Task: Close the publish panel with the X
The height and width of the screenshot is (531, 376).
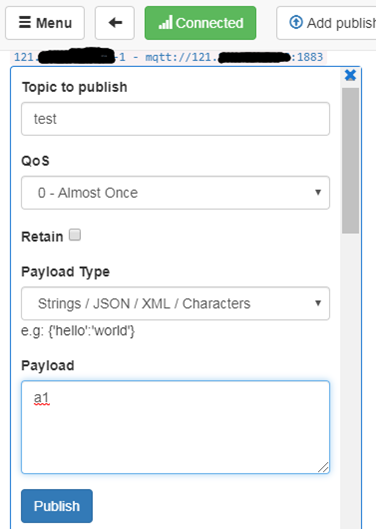Action: pos(350,75)
